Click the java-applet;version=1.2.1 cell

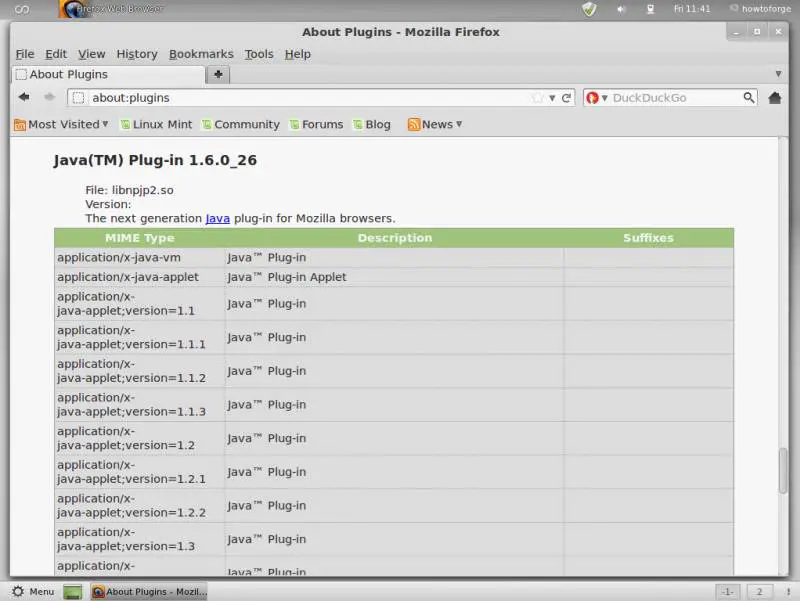point(140,472)
